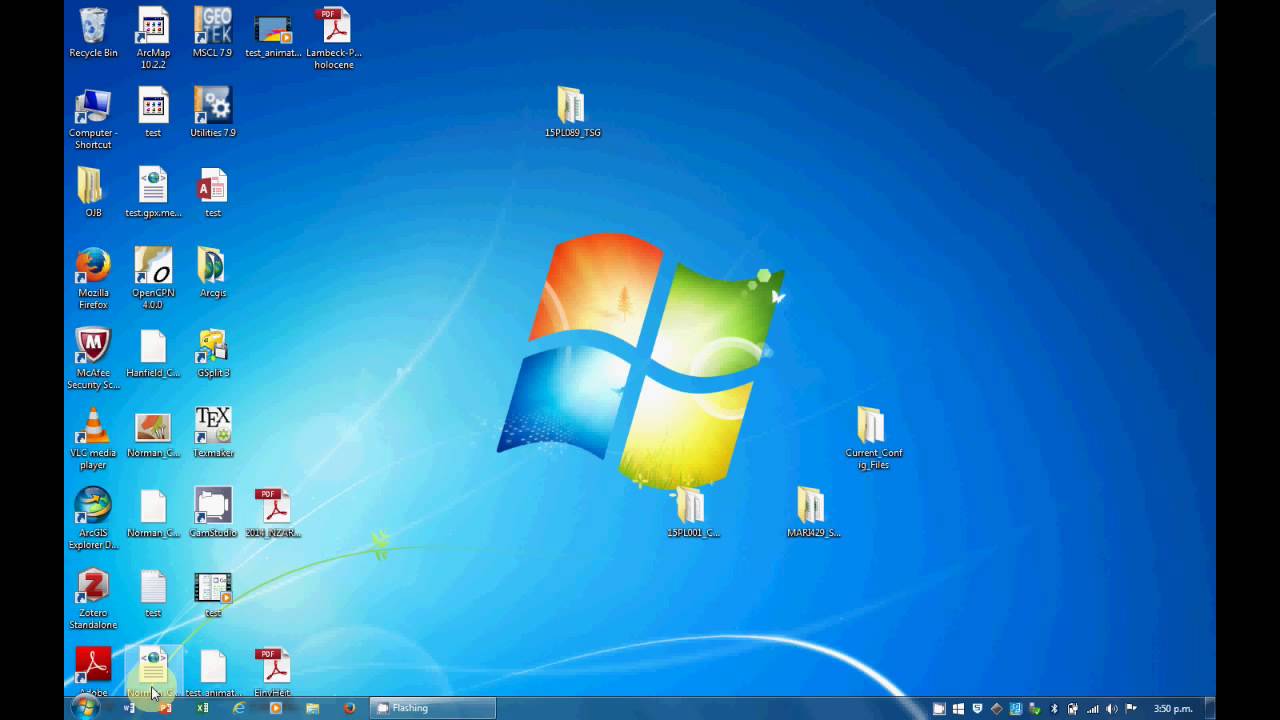This screenshot has height=720, width=1280.
Task: Open PowerPoint from the taskbar
Action: pyautogui.click(x=165, y=708)
